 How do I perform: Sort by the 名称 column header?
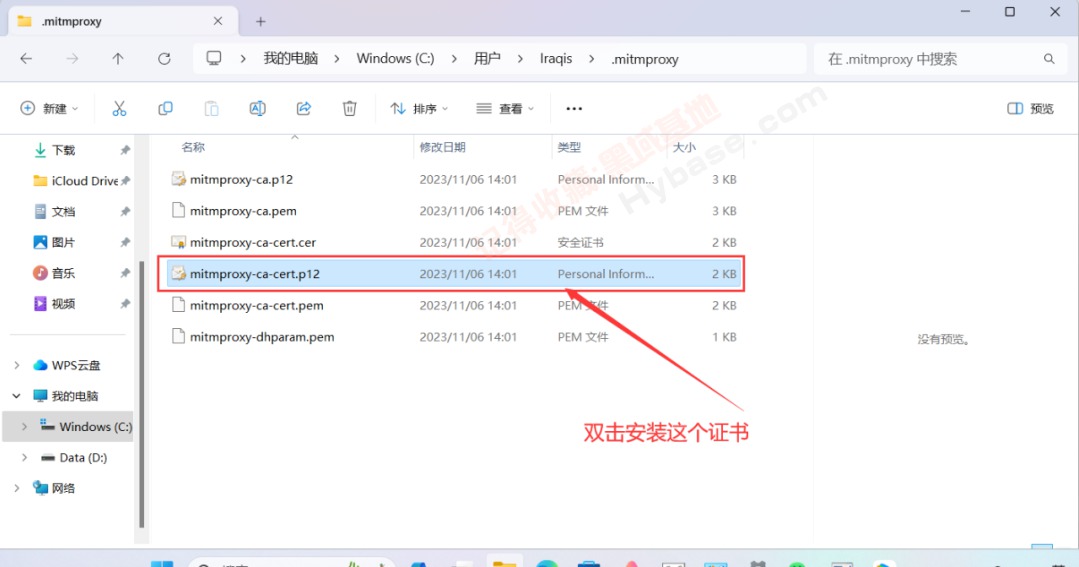pyautogui.click(x=193, y=147)
